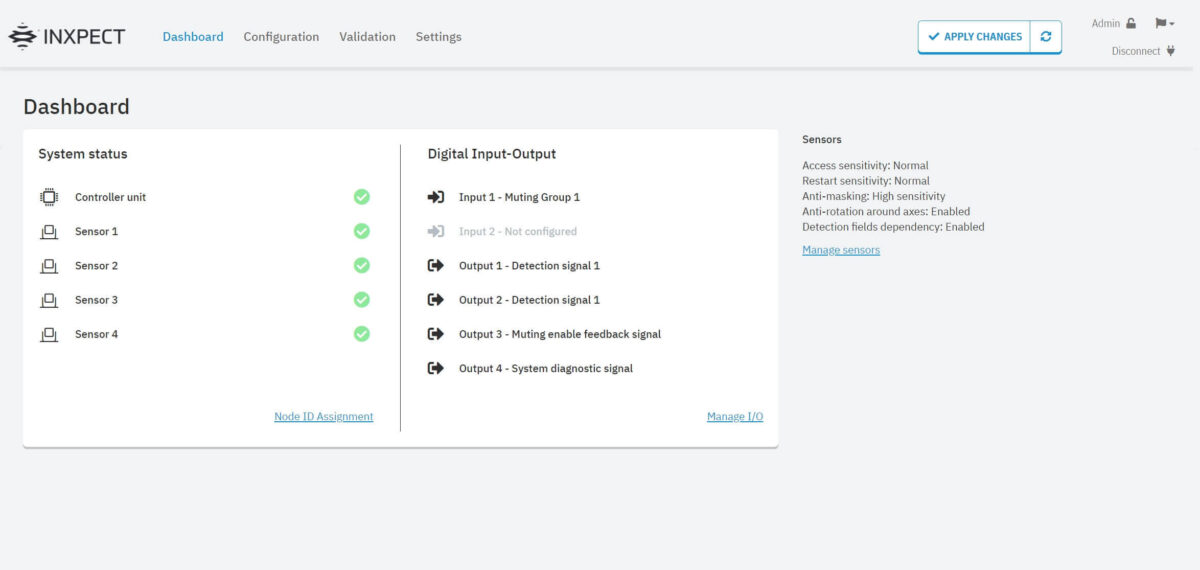Click the green checkmark for Controller unit
Viewport: 1200px width, 570px height.
point(362,197)
